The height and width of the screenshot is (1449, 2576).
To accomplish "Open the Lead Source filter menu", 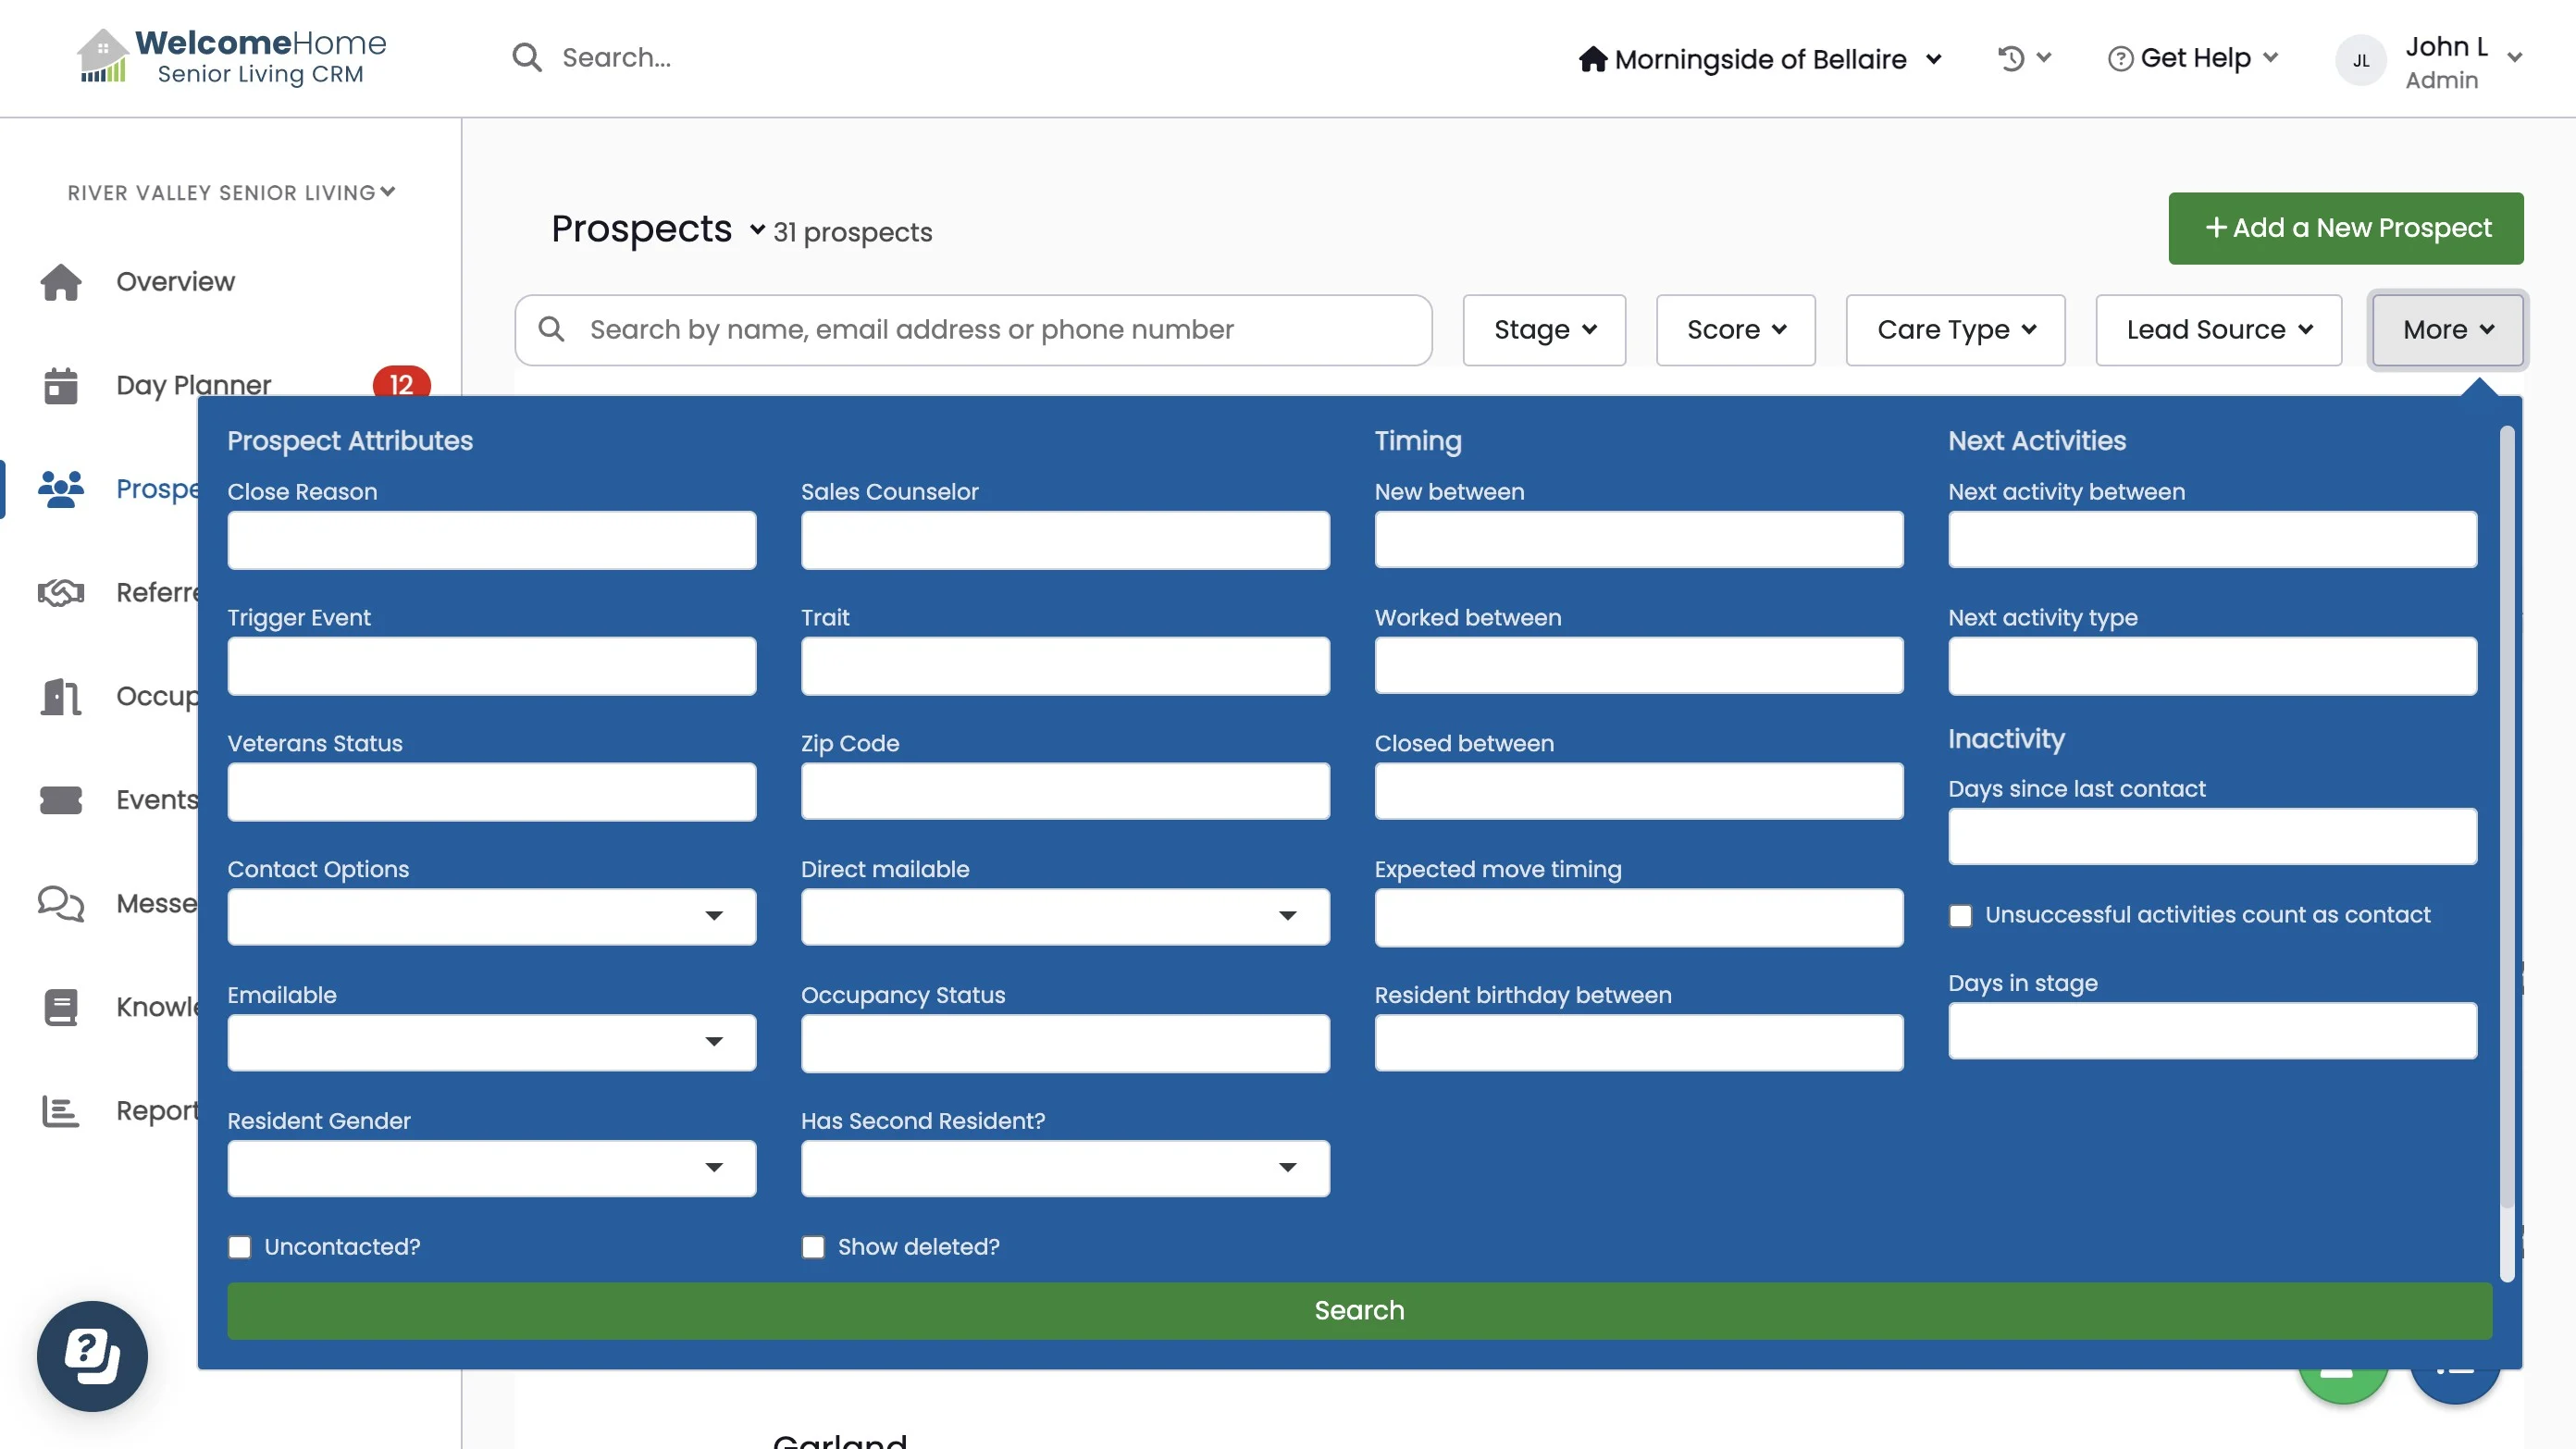I will [x=2218, y=330].
